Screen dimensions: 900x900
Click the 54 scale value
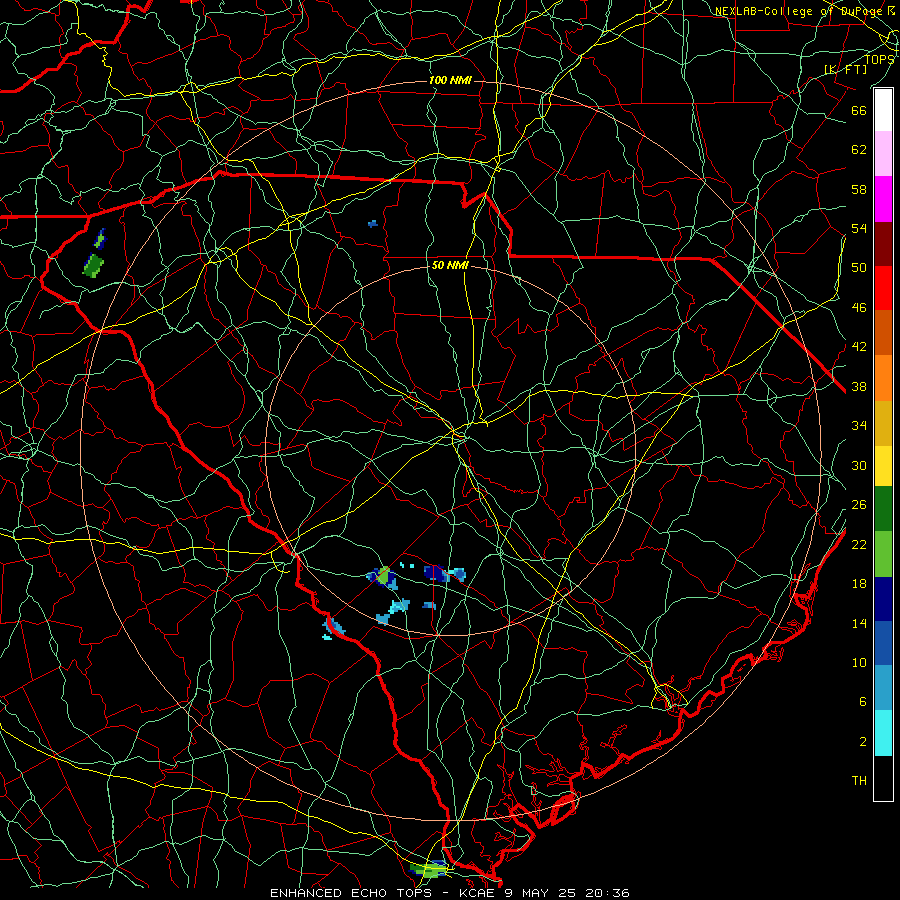[x=859, y=228]
